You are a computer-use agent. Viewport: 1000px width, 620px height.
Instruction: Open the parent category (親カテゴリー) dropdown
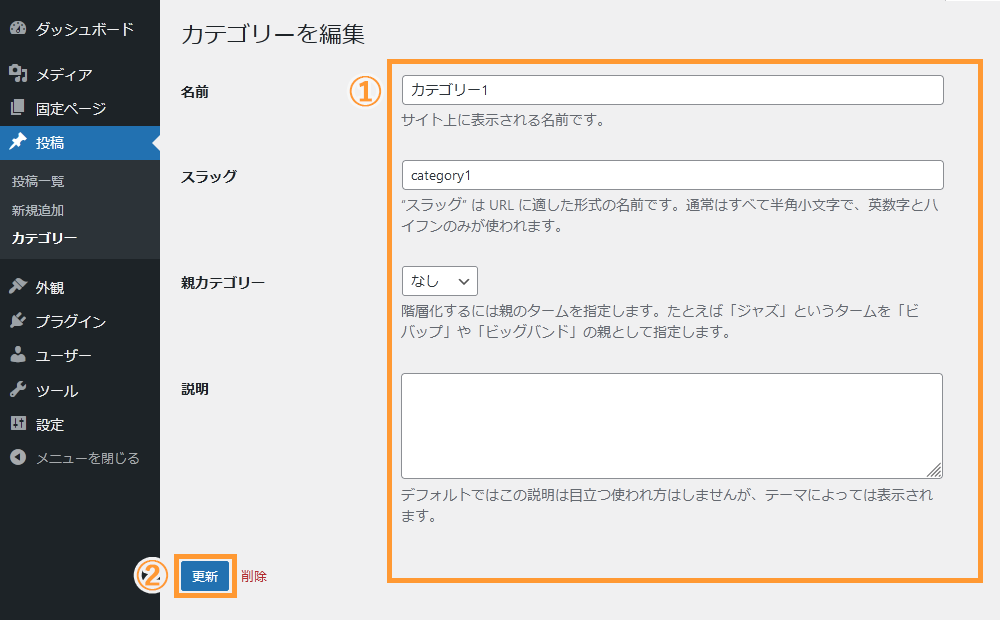click(x=439, y=281)
